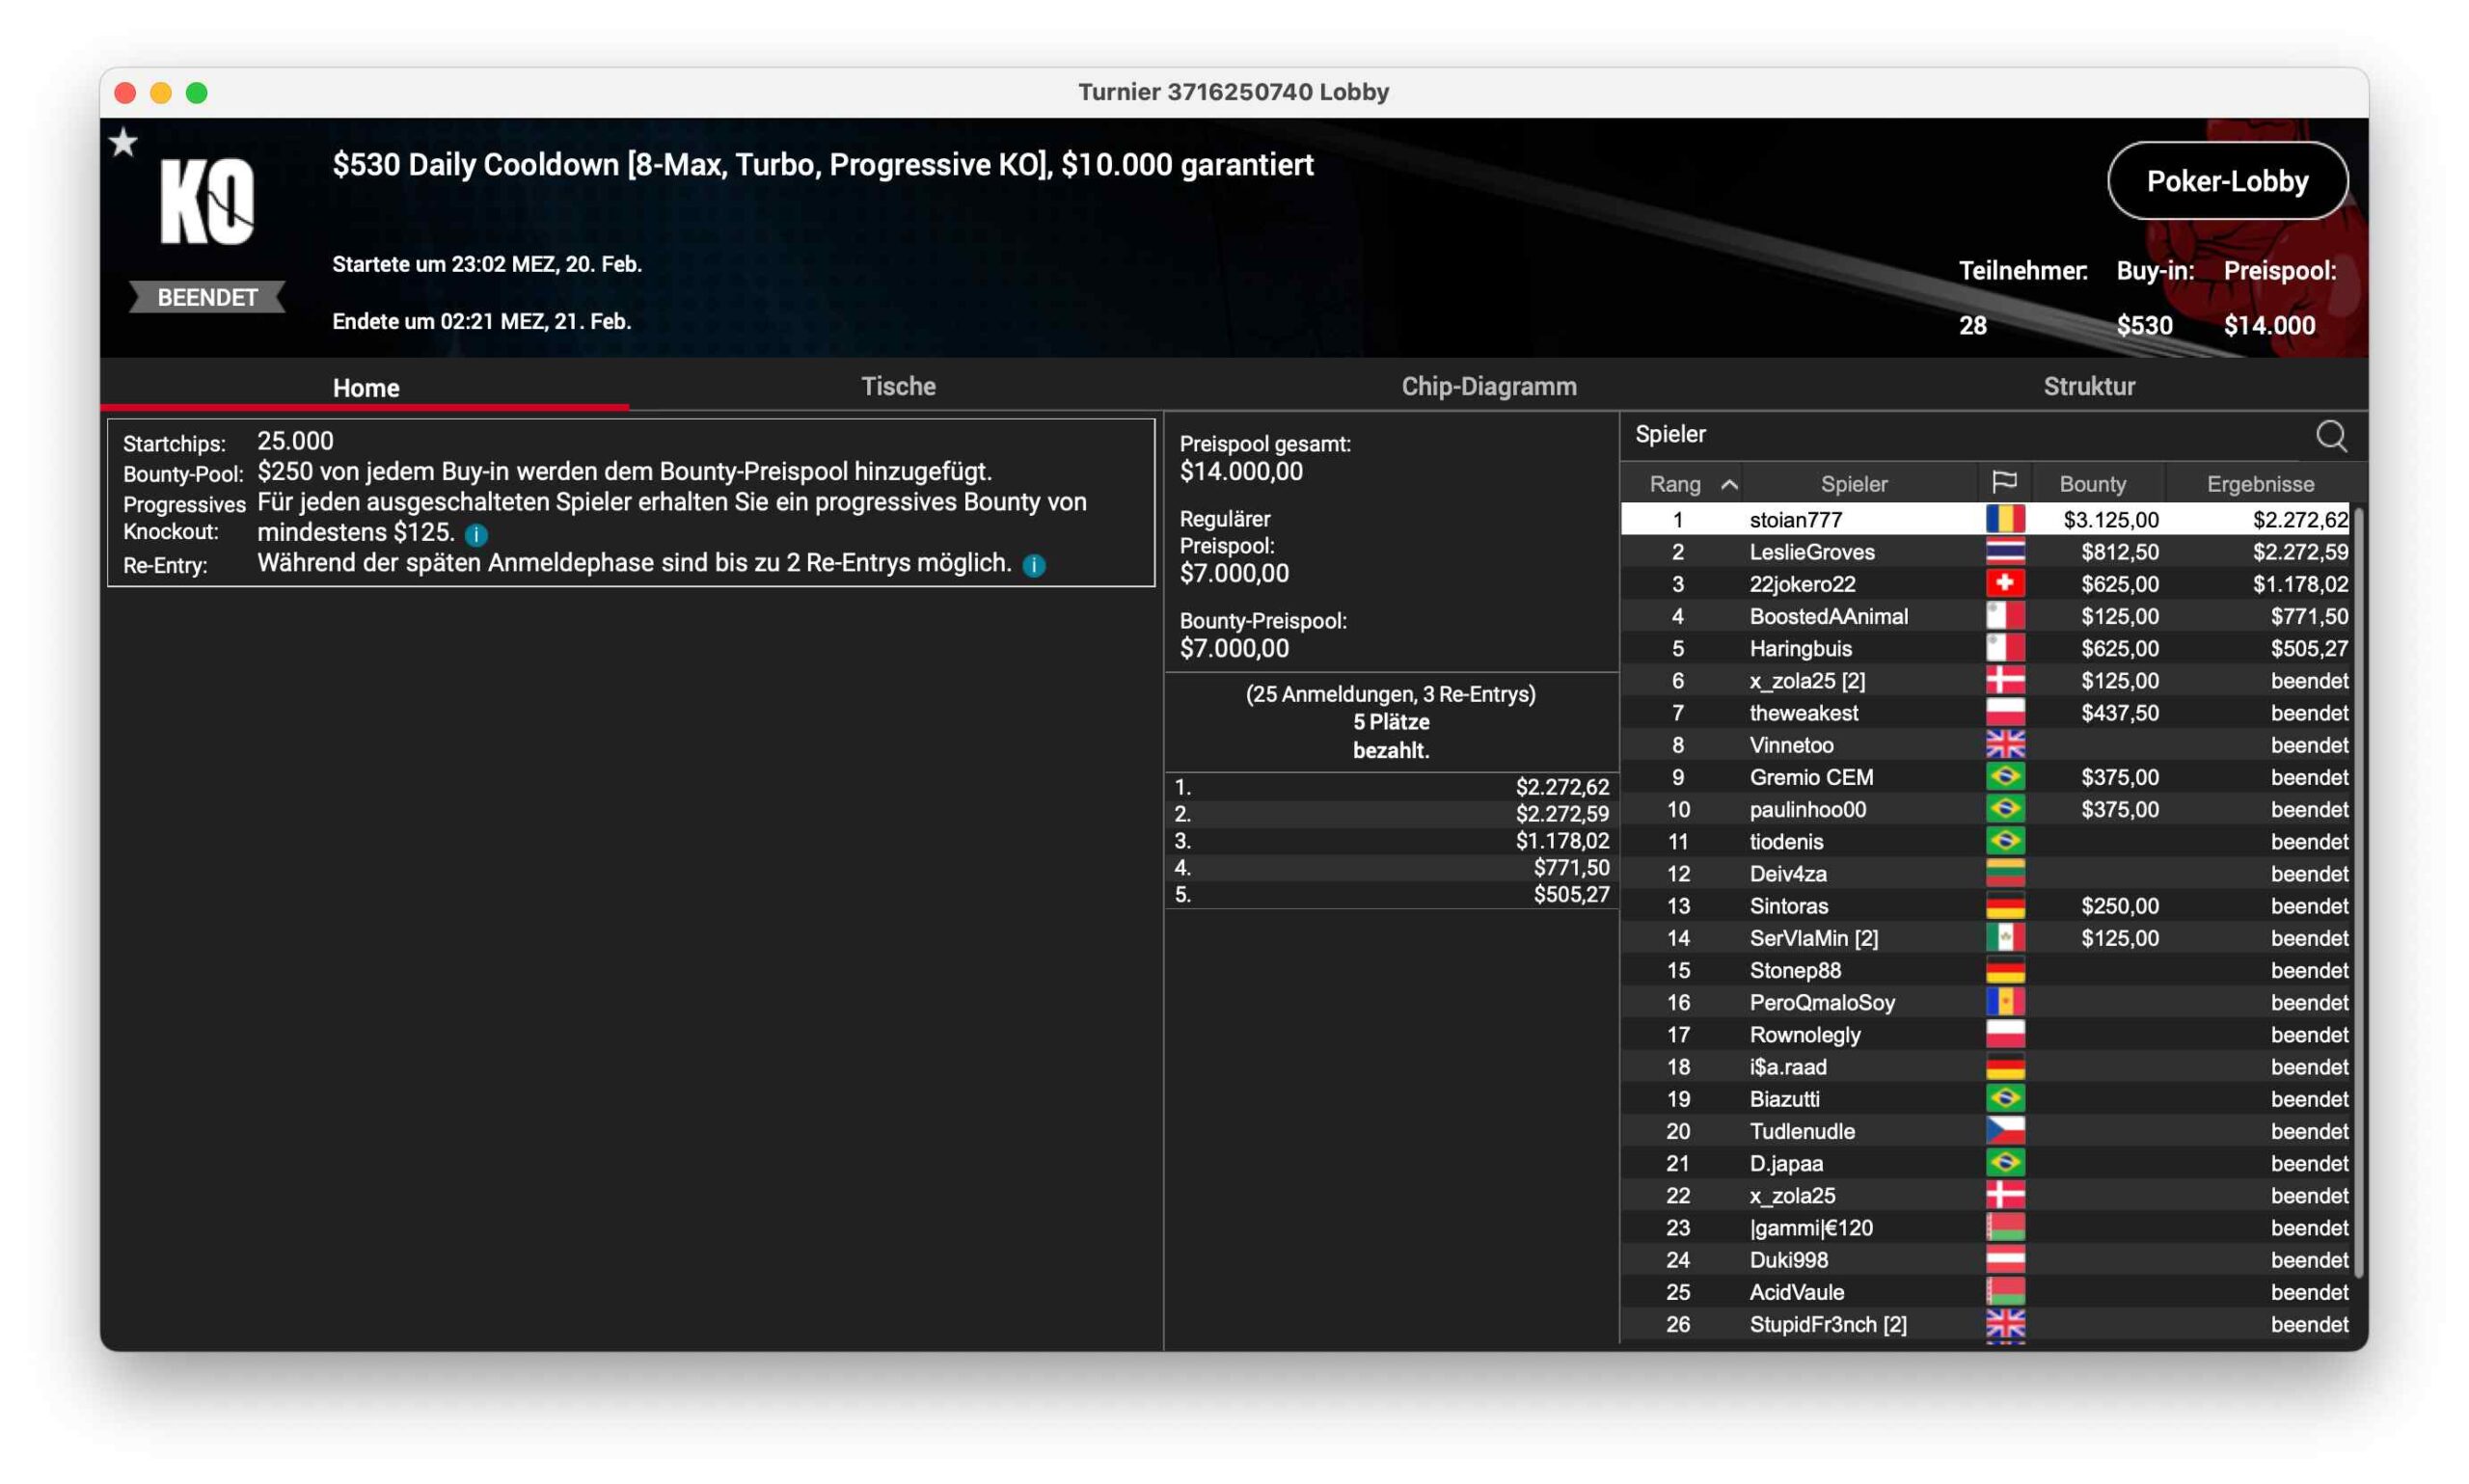Click stoian777's Romanian flag icon
Viewport: 2469px width, 1484px height.
click(x=2004, y=519)
